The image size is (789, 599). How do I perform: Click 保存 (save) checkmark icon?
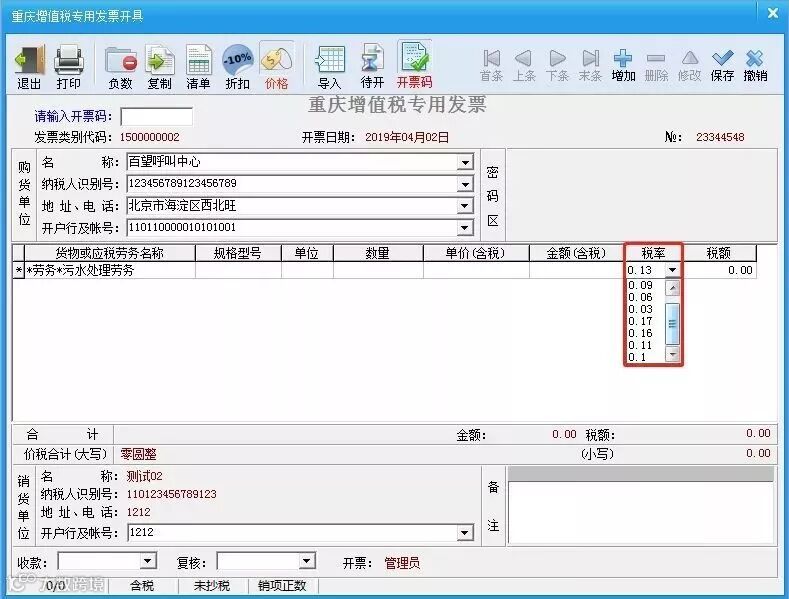722,66
